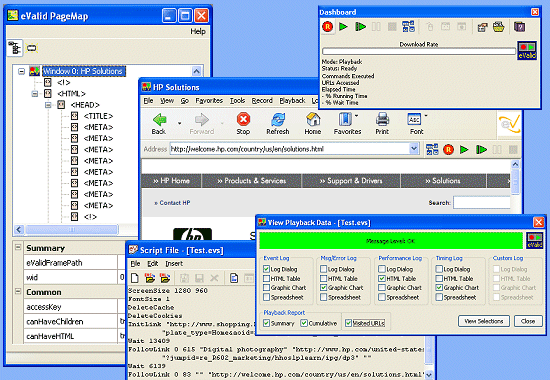Select the <TITLE> node in PageMap tree

(x=98, y=116)
